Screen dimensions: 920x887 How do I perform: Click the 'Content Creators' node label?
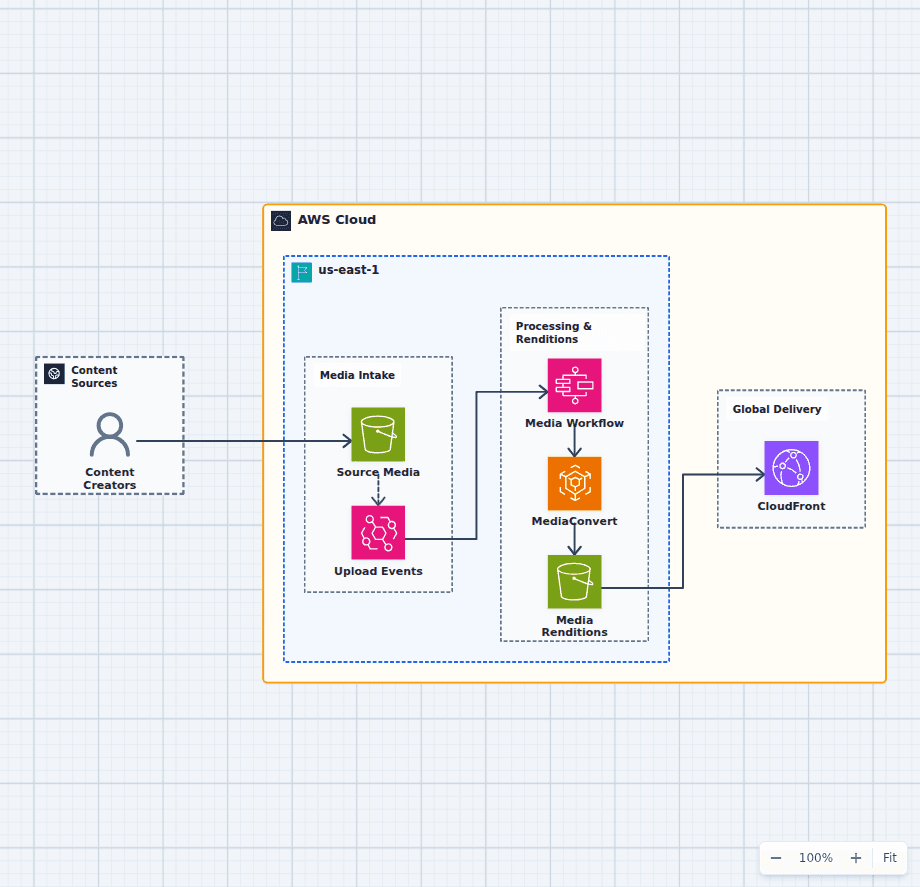tap(110, 479)
